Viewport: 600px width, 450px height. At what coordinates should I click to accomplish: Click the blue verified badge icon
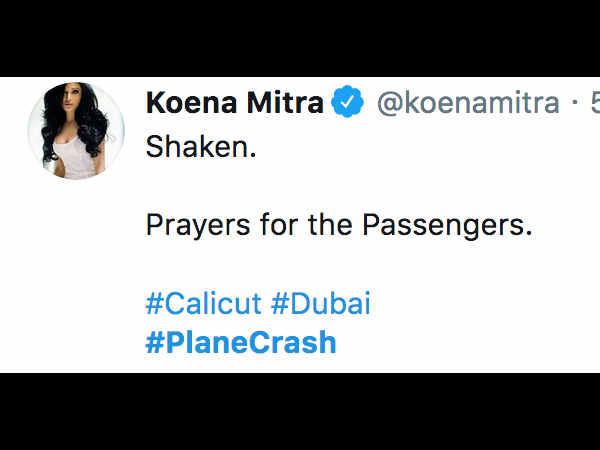click(x=347, y=101)
